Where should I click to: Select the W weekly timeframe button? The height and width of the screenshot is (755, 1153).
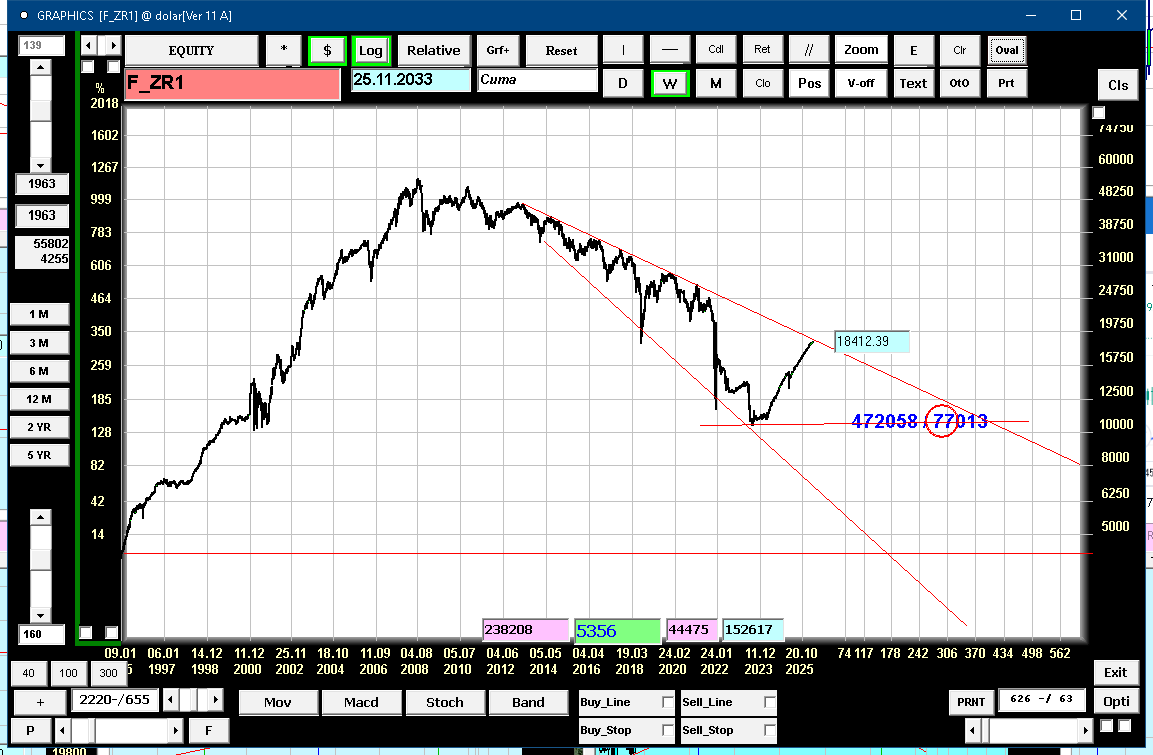coord(670,83)
